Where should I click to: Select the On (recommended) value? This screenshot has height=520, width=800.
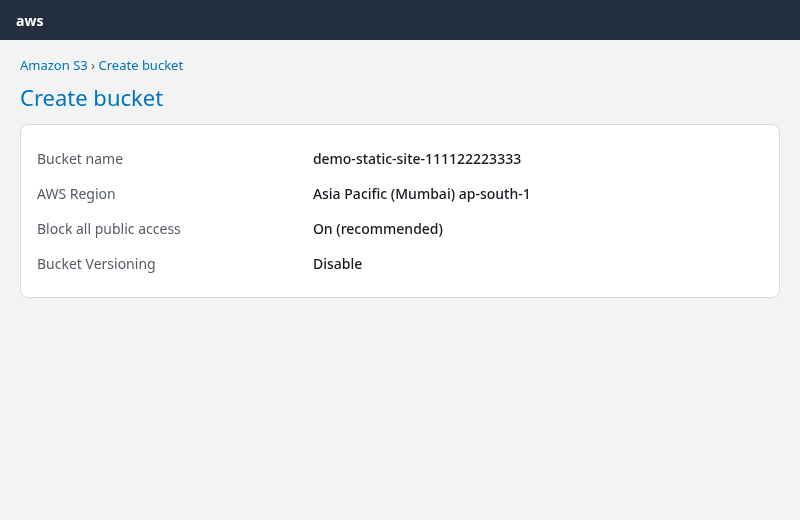click(378, 229)
